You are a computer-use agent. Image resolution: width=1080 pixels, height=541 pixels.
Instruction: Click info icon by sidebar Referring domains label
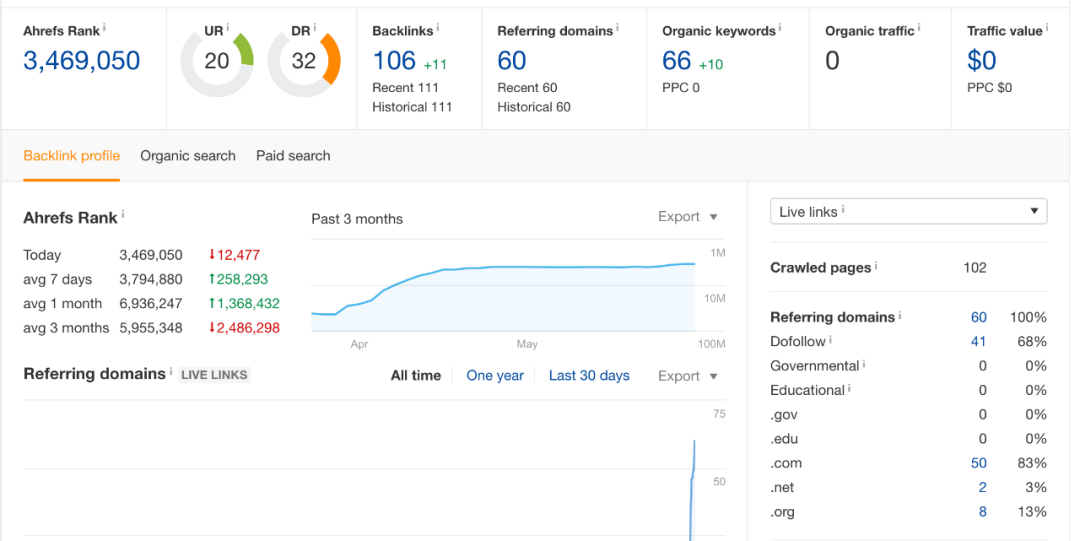900,314
